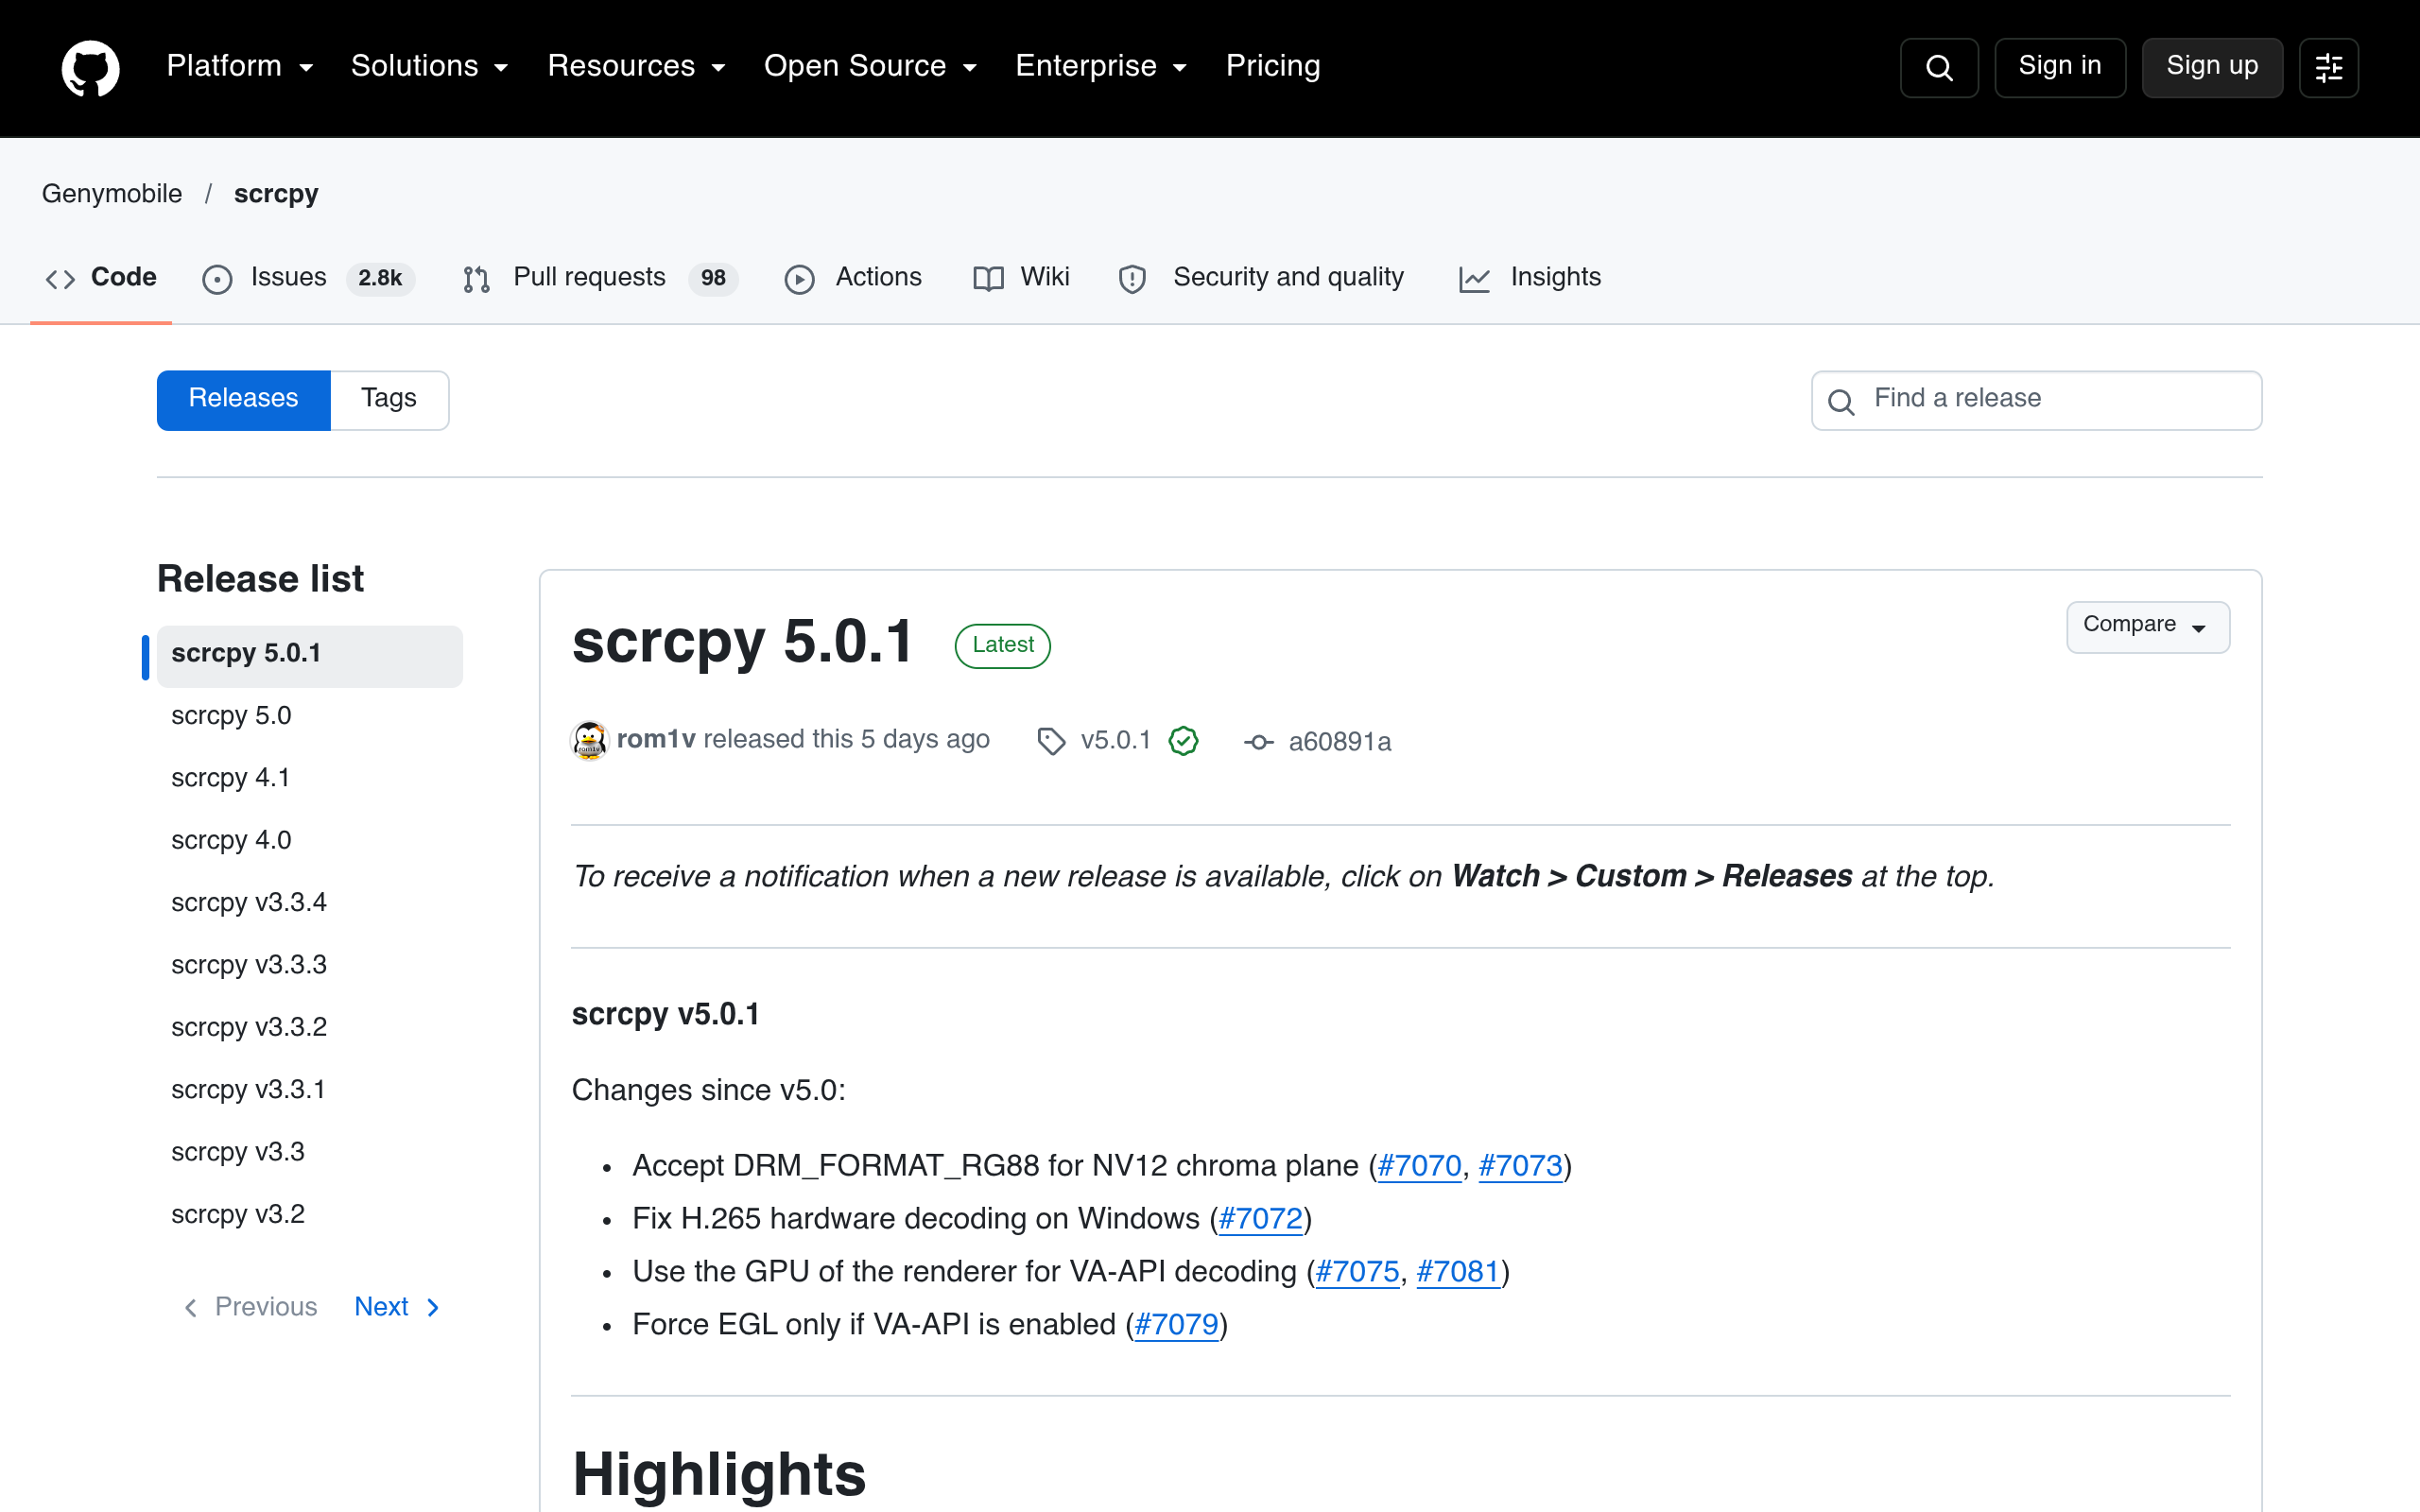2420x1512 pixels.
Task: Open issue #7075 link
Action: [x=1357, y=1273]
